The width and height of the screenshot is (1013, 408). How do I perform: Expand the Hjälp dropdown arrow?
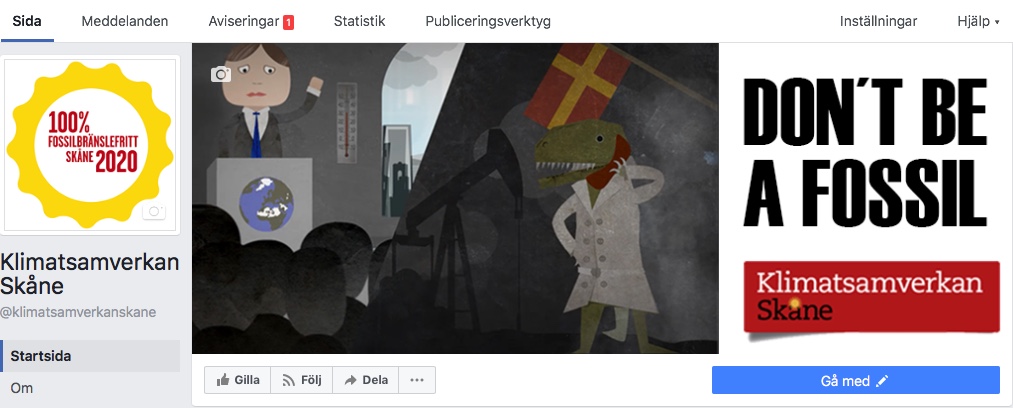tap(997, 22)
